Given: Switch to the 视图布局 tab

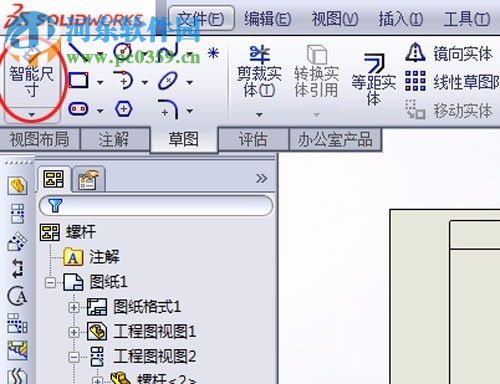Looking at the screenshot, I should click(39, 139).
